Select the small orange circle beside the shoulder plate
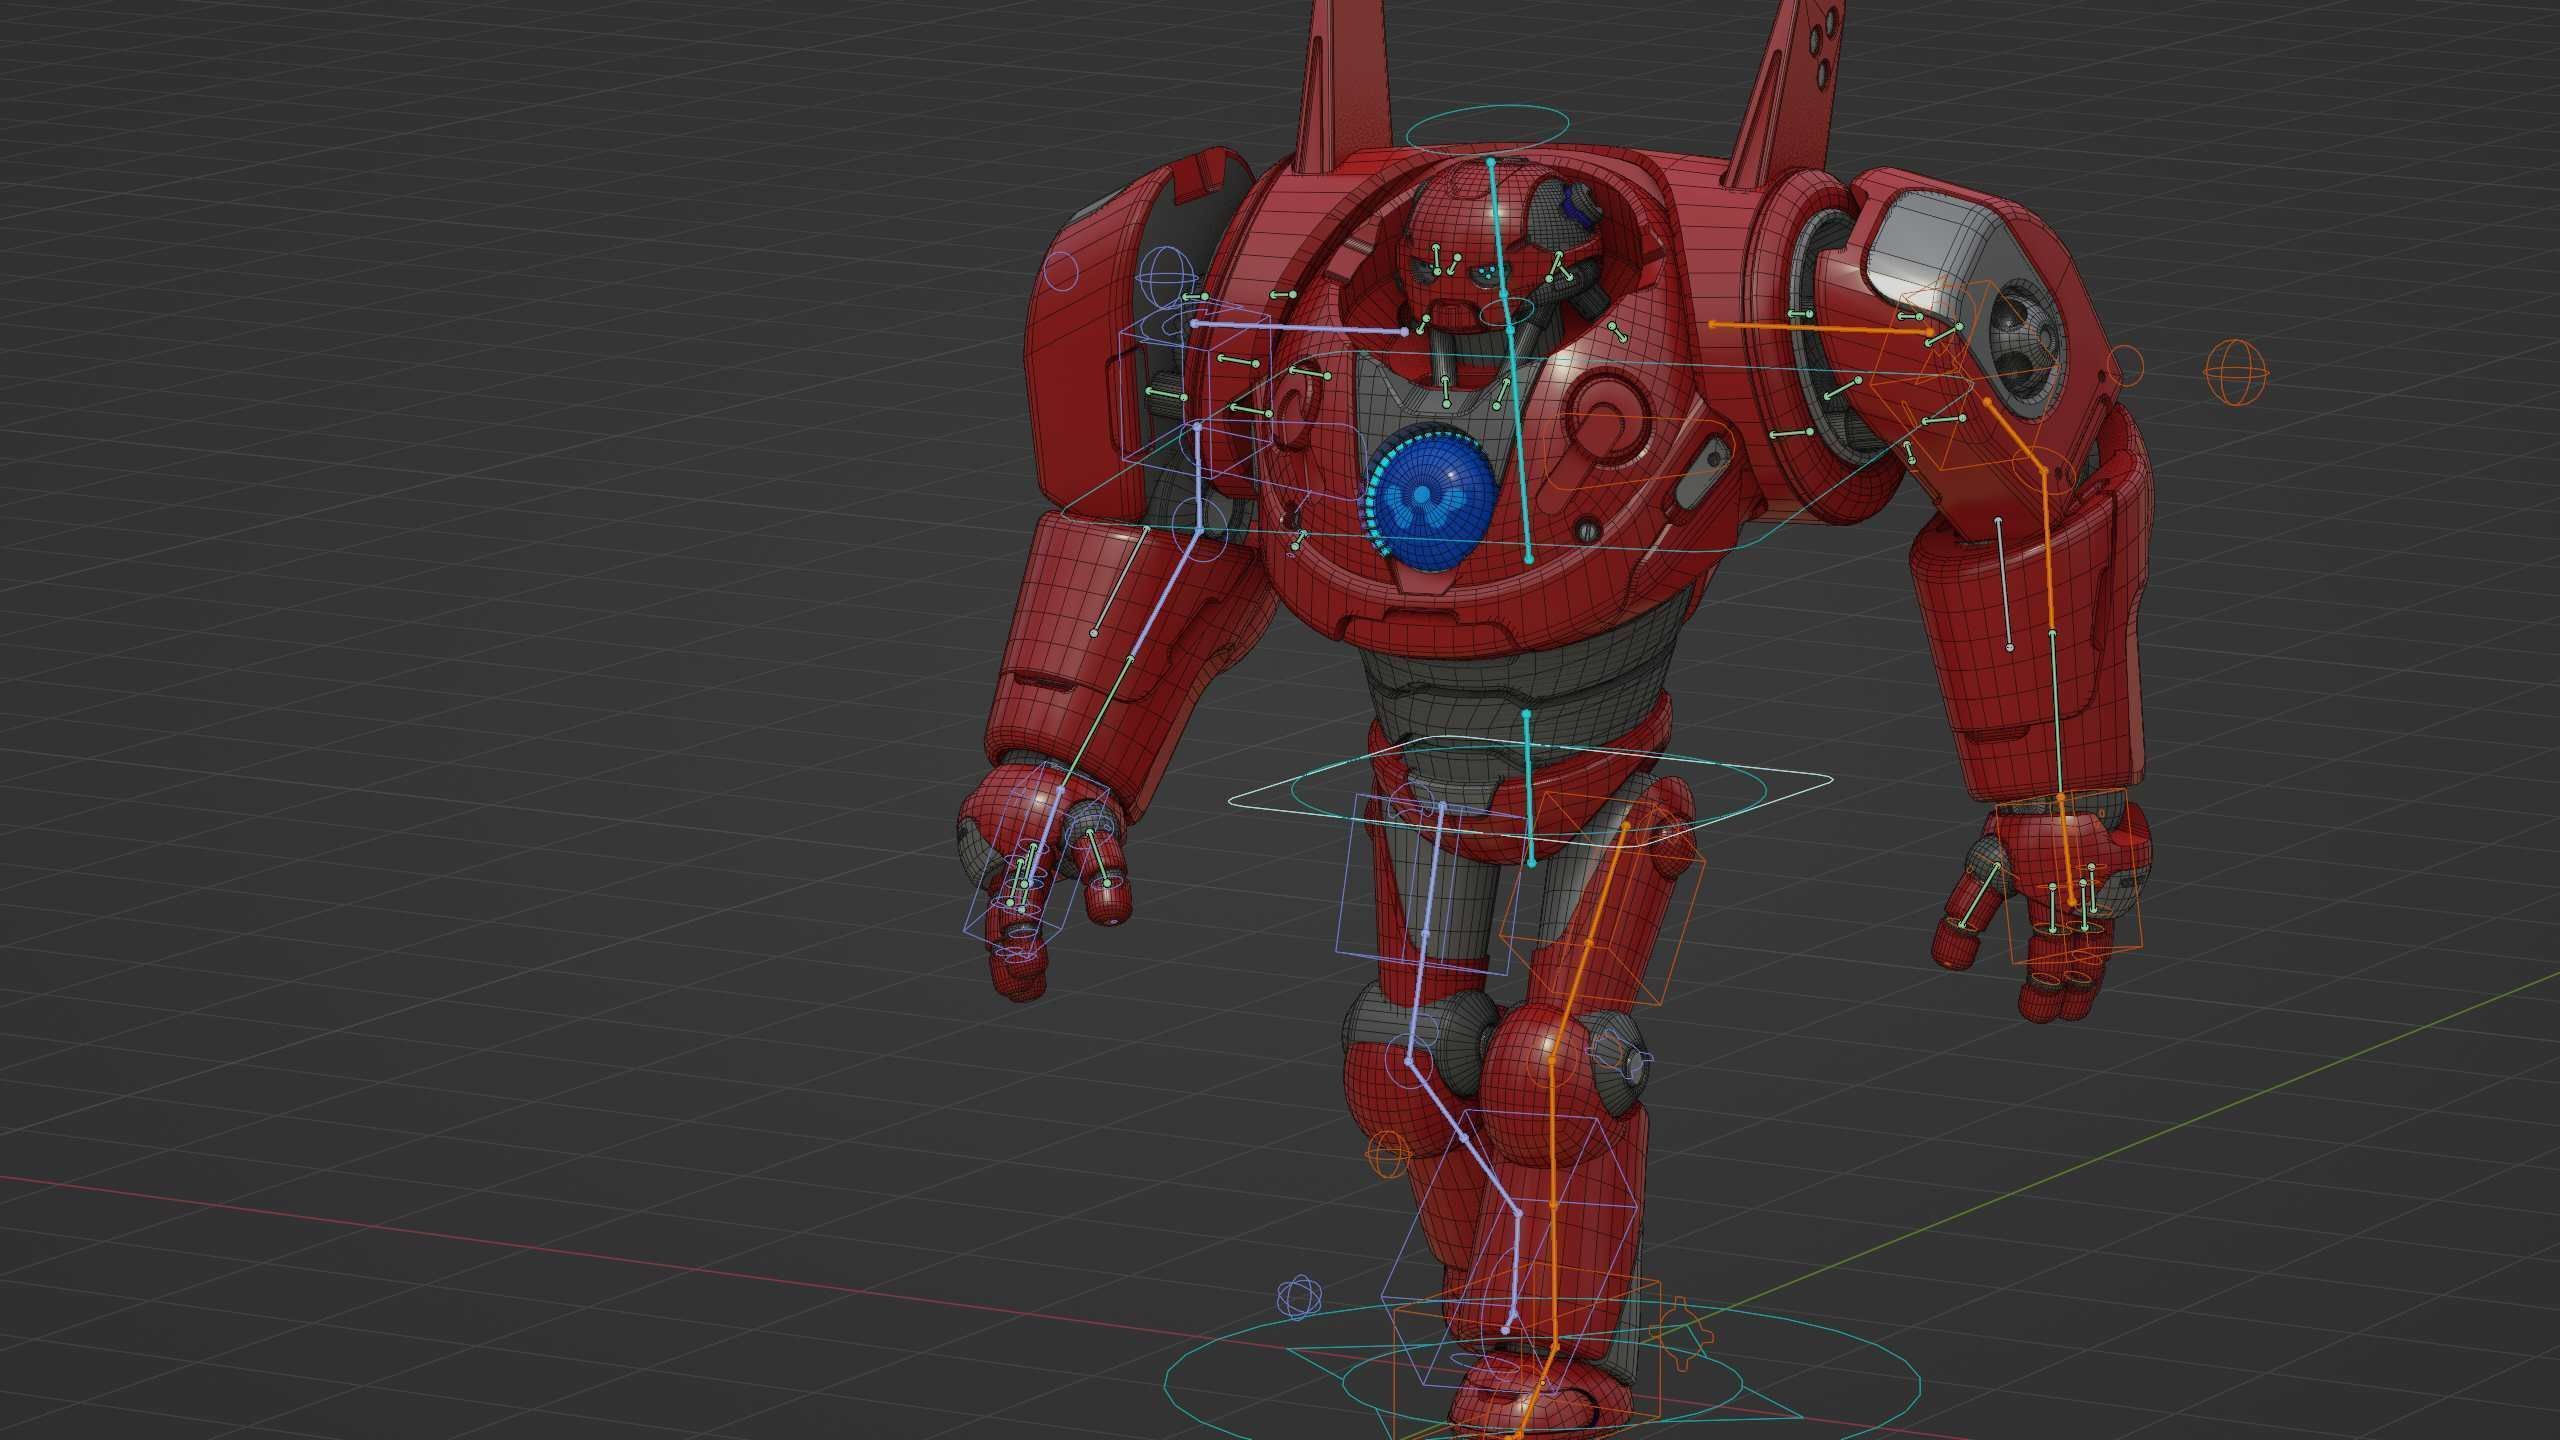 point(2126,366)
